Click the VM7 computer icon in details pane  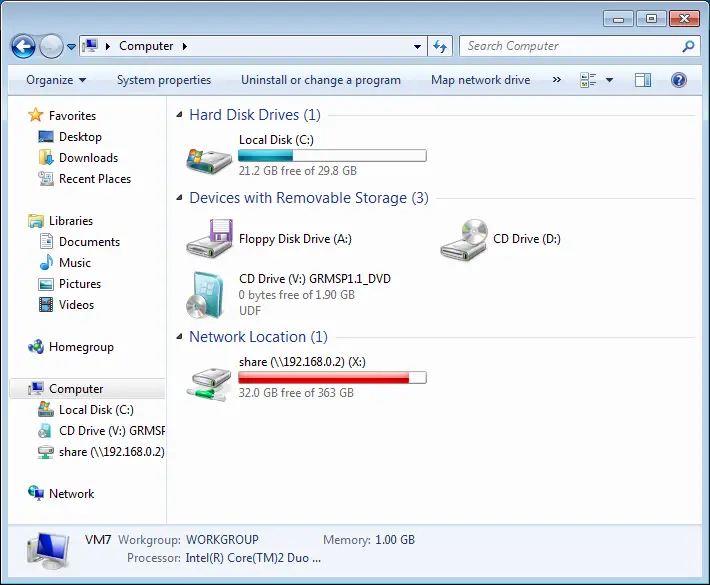point(48,551)
